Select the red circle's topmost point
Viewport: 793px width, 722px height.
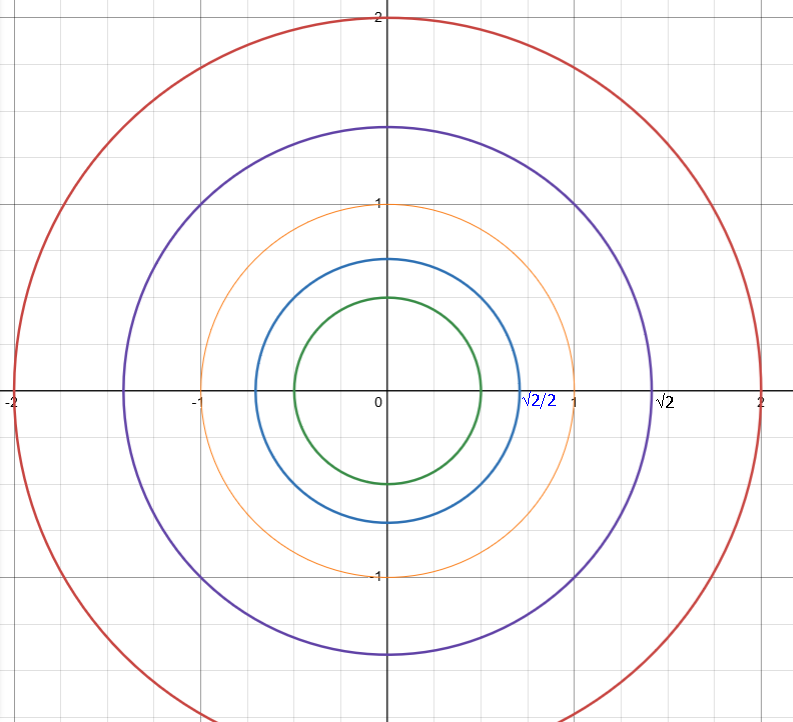pos(387,18)
